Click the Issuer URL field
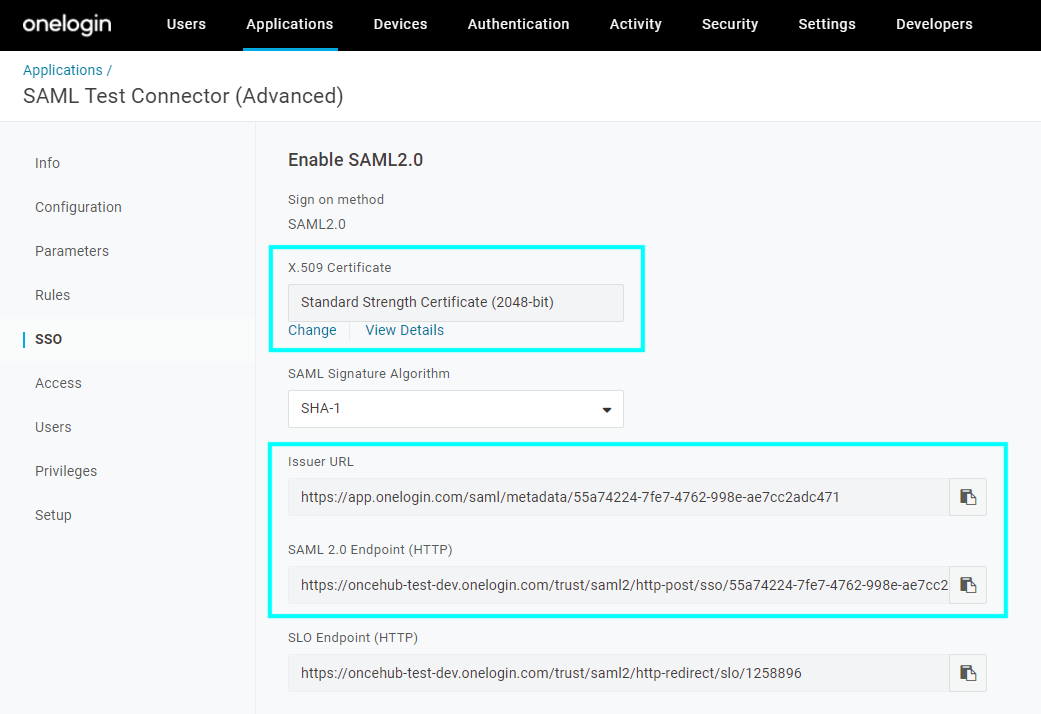1041x714 pixels. pyautogui.click(x=618, y=497)
